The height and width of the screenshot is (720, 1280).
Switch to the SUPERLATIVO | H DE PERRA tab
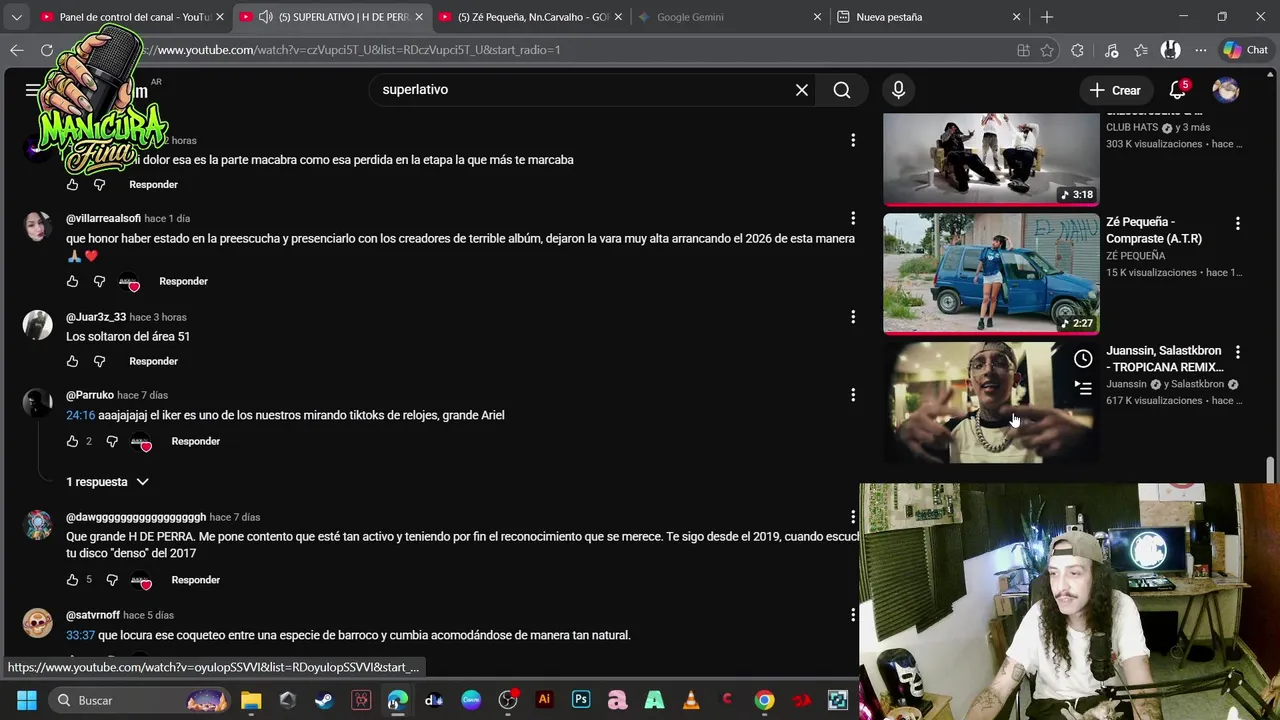coord(332,17)
